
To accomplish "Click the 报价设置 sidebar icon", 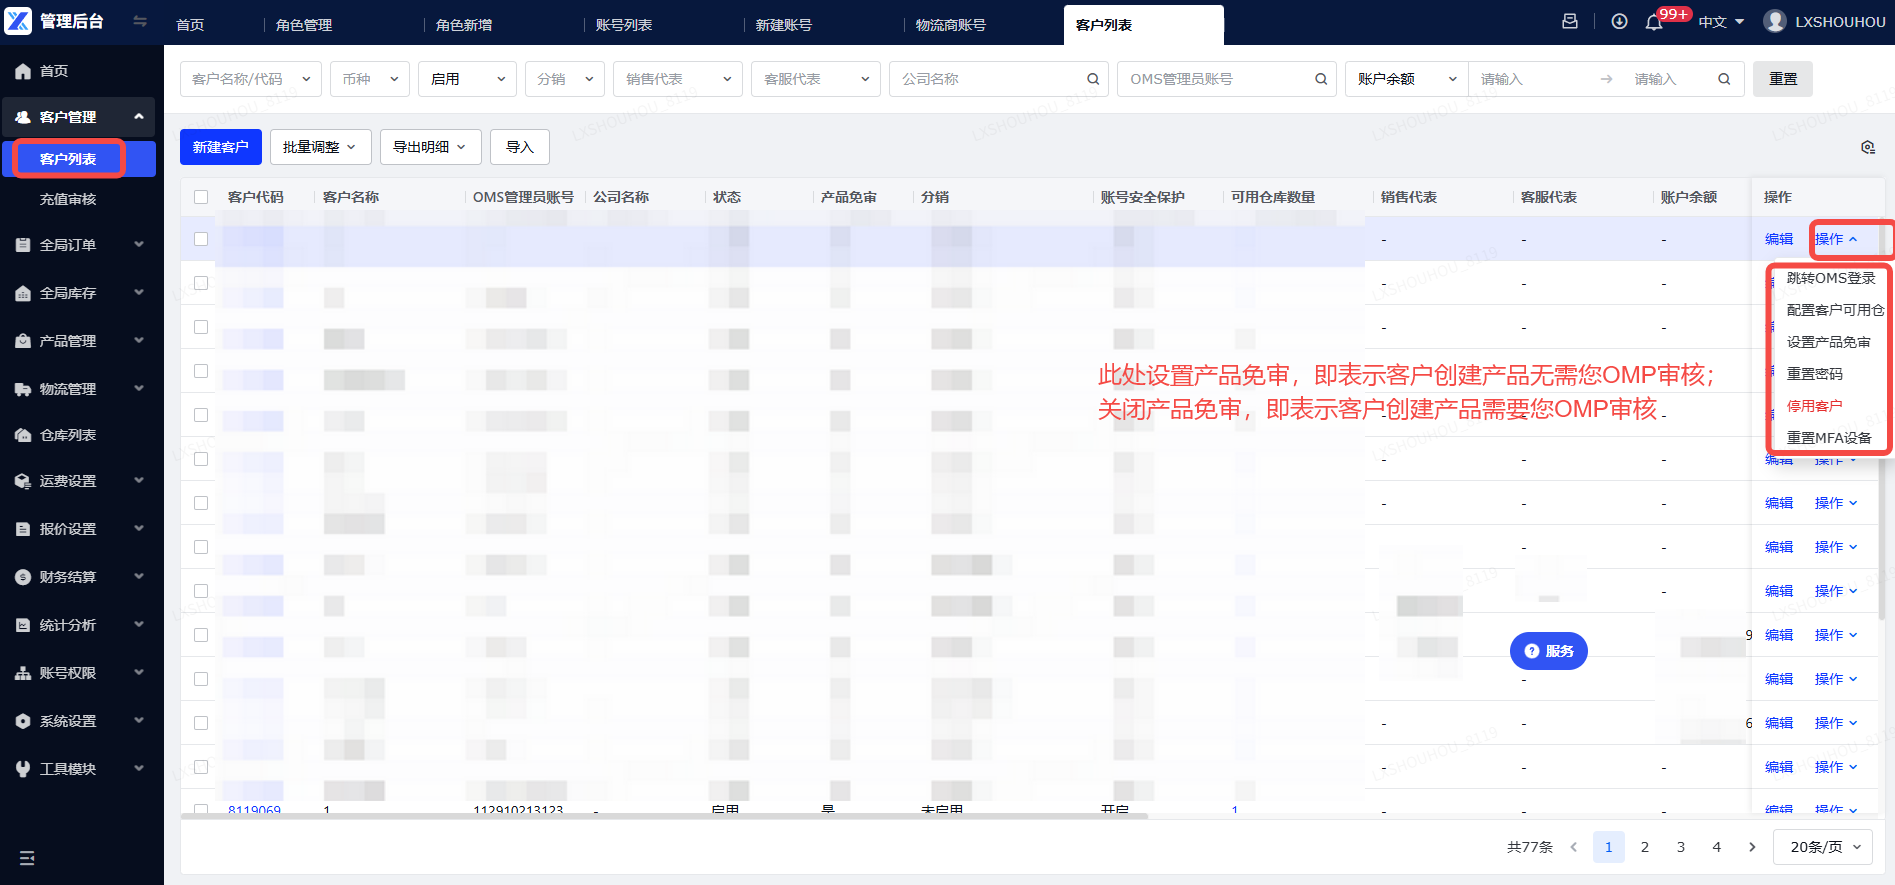I will click(23, 529).
